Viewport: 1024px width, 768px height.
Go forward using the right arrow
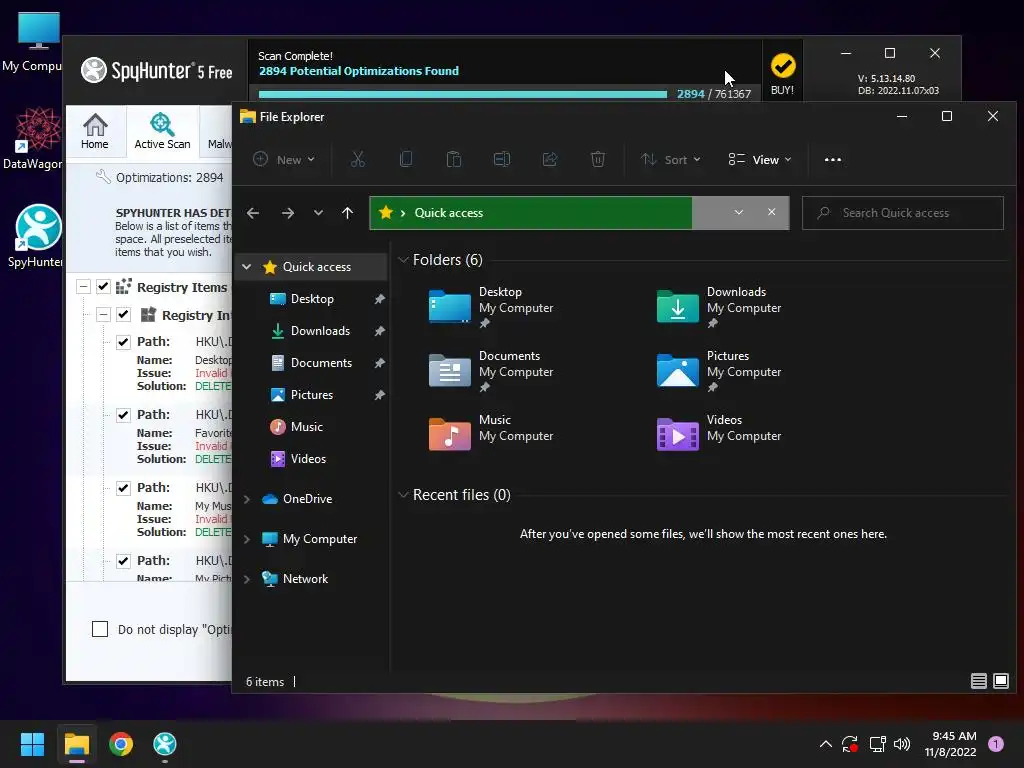tap(287, 213)
